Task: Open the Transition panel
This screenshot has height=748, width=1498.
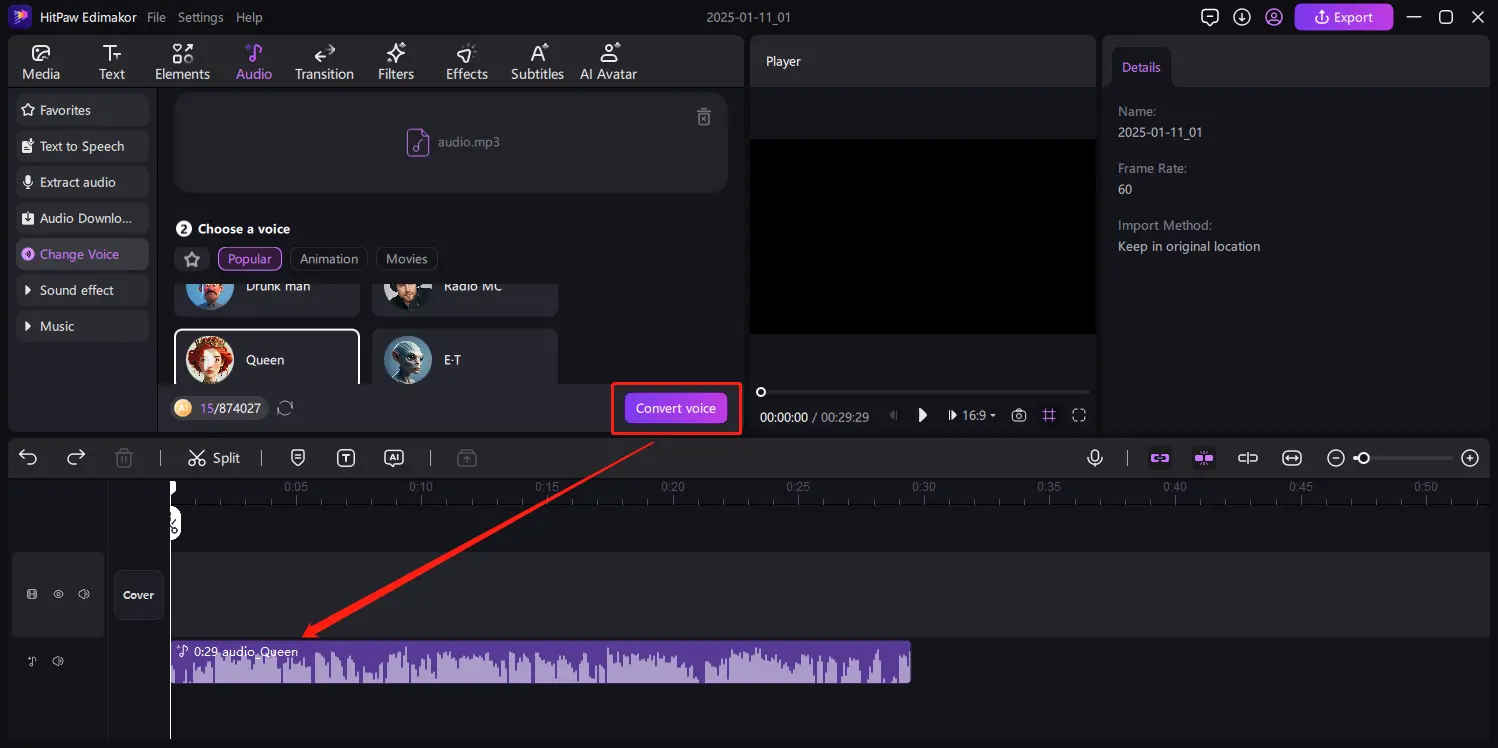Action: pyautogui.click(x=323, y=60)
